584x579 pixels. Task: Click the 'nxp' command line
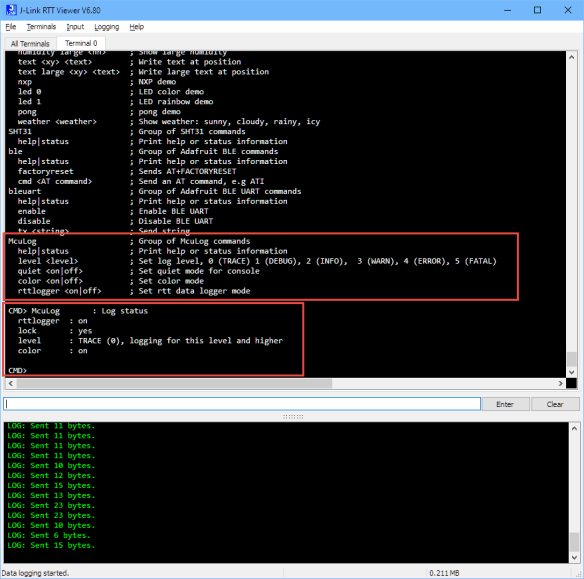(97, 82)
